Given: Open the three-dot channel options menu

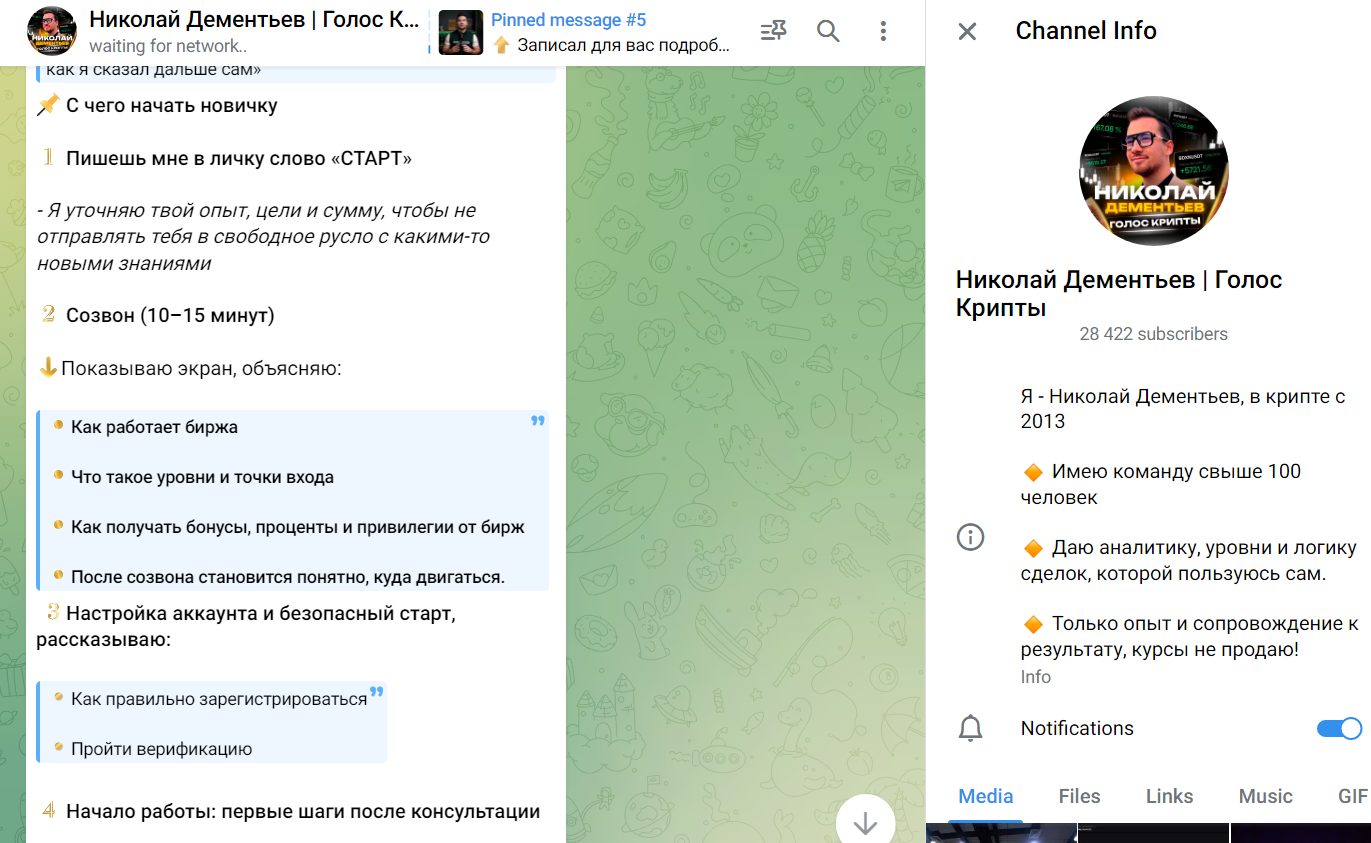Looking at the screenshot, I should coord(883,31).
